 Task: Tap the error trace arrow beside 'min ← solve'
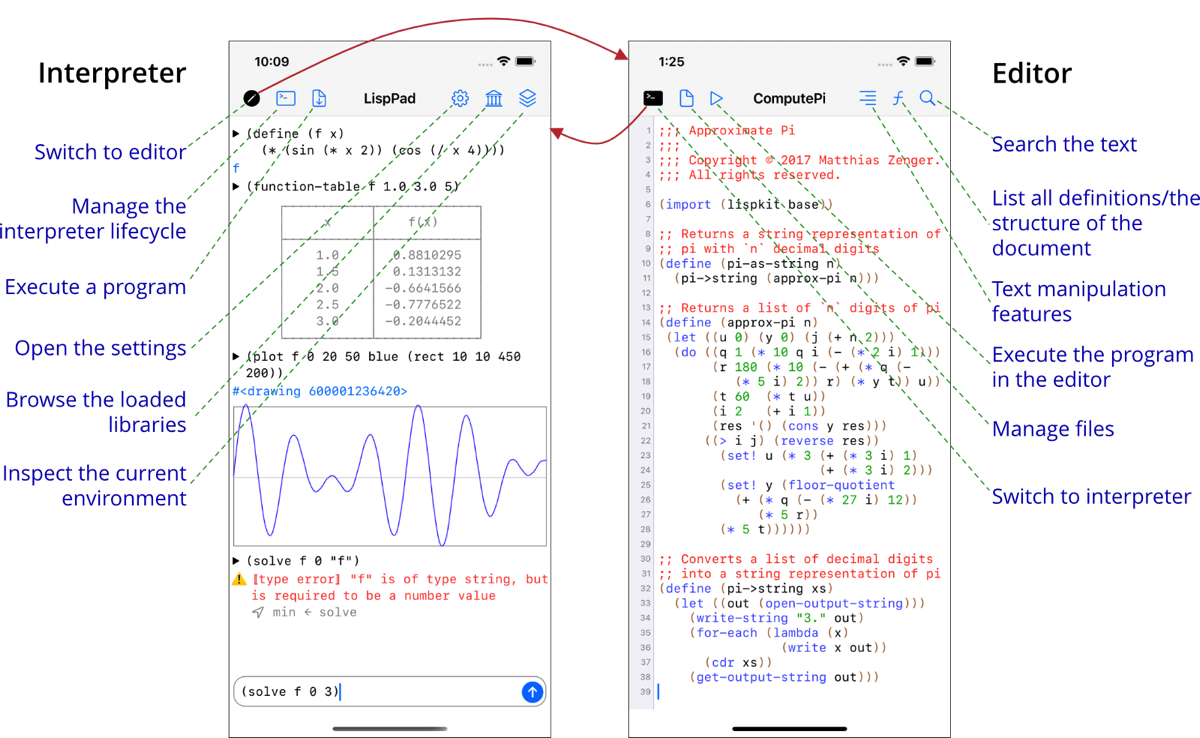pyautogui.click(x=259, y=612)
